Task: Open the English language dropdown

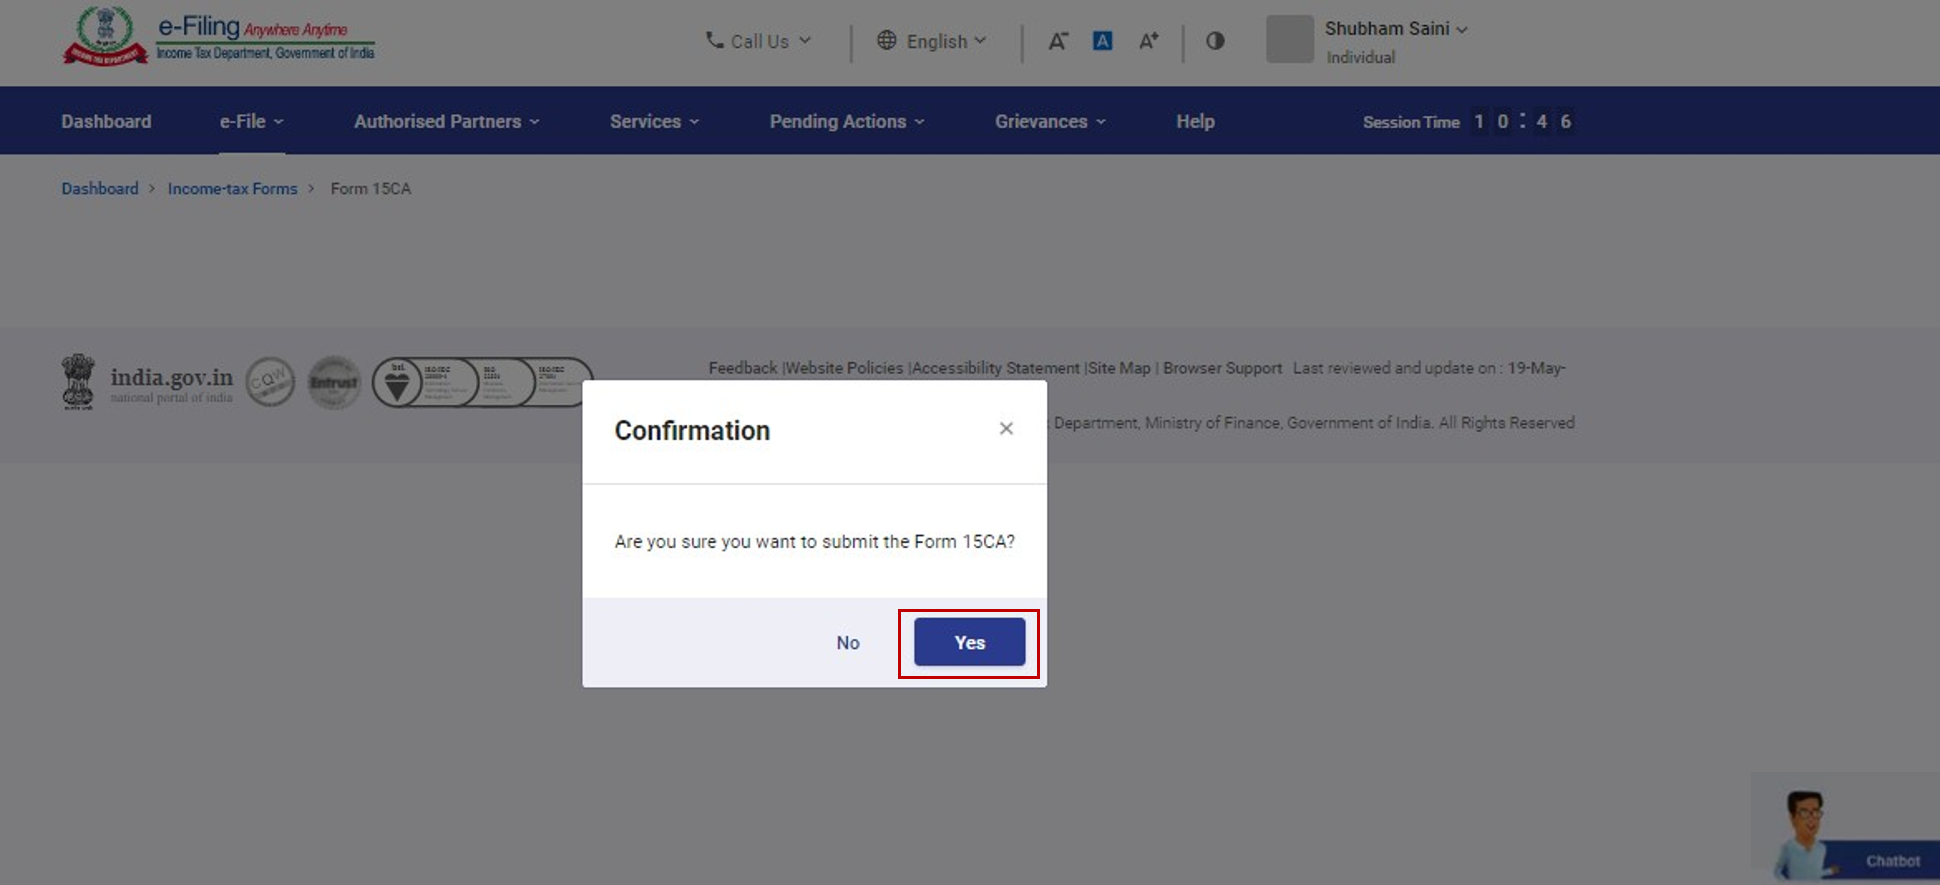Action: (932, 41)
